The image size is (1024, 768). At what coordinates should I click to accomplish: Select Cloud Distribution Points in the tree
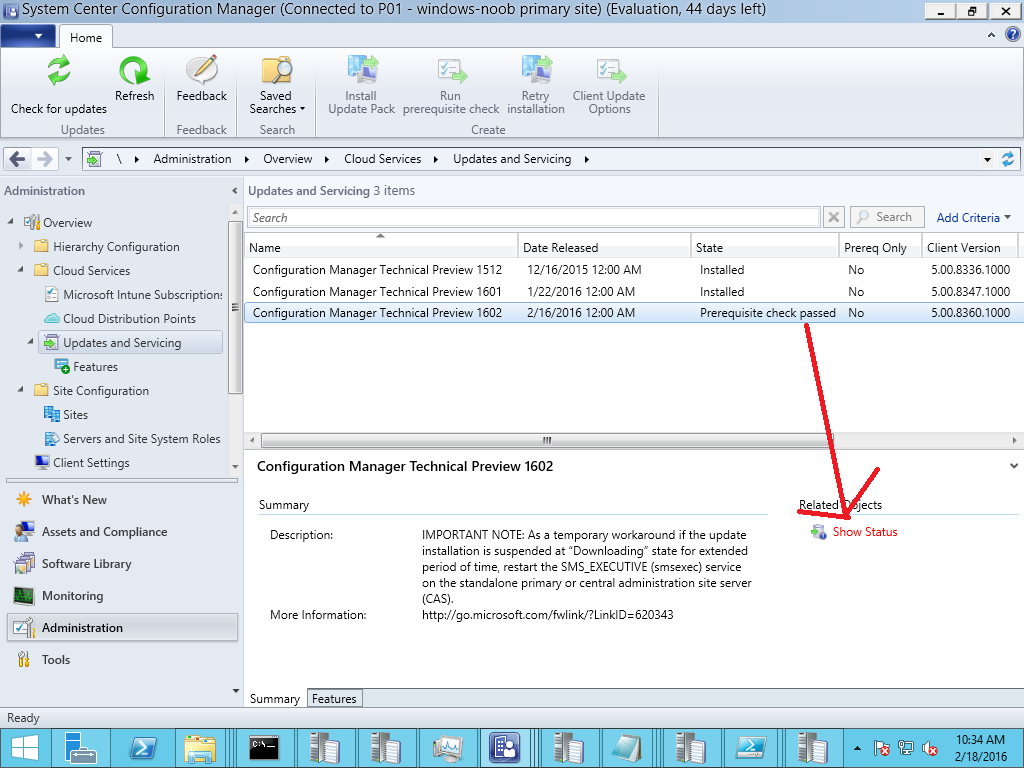(x=120, y=319)
